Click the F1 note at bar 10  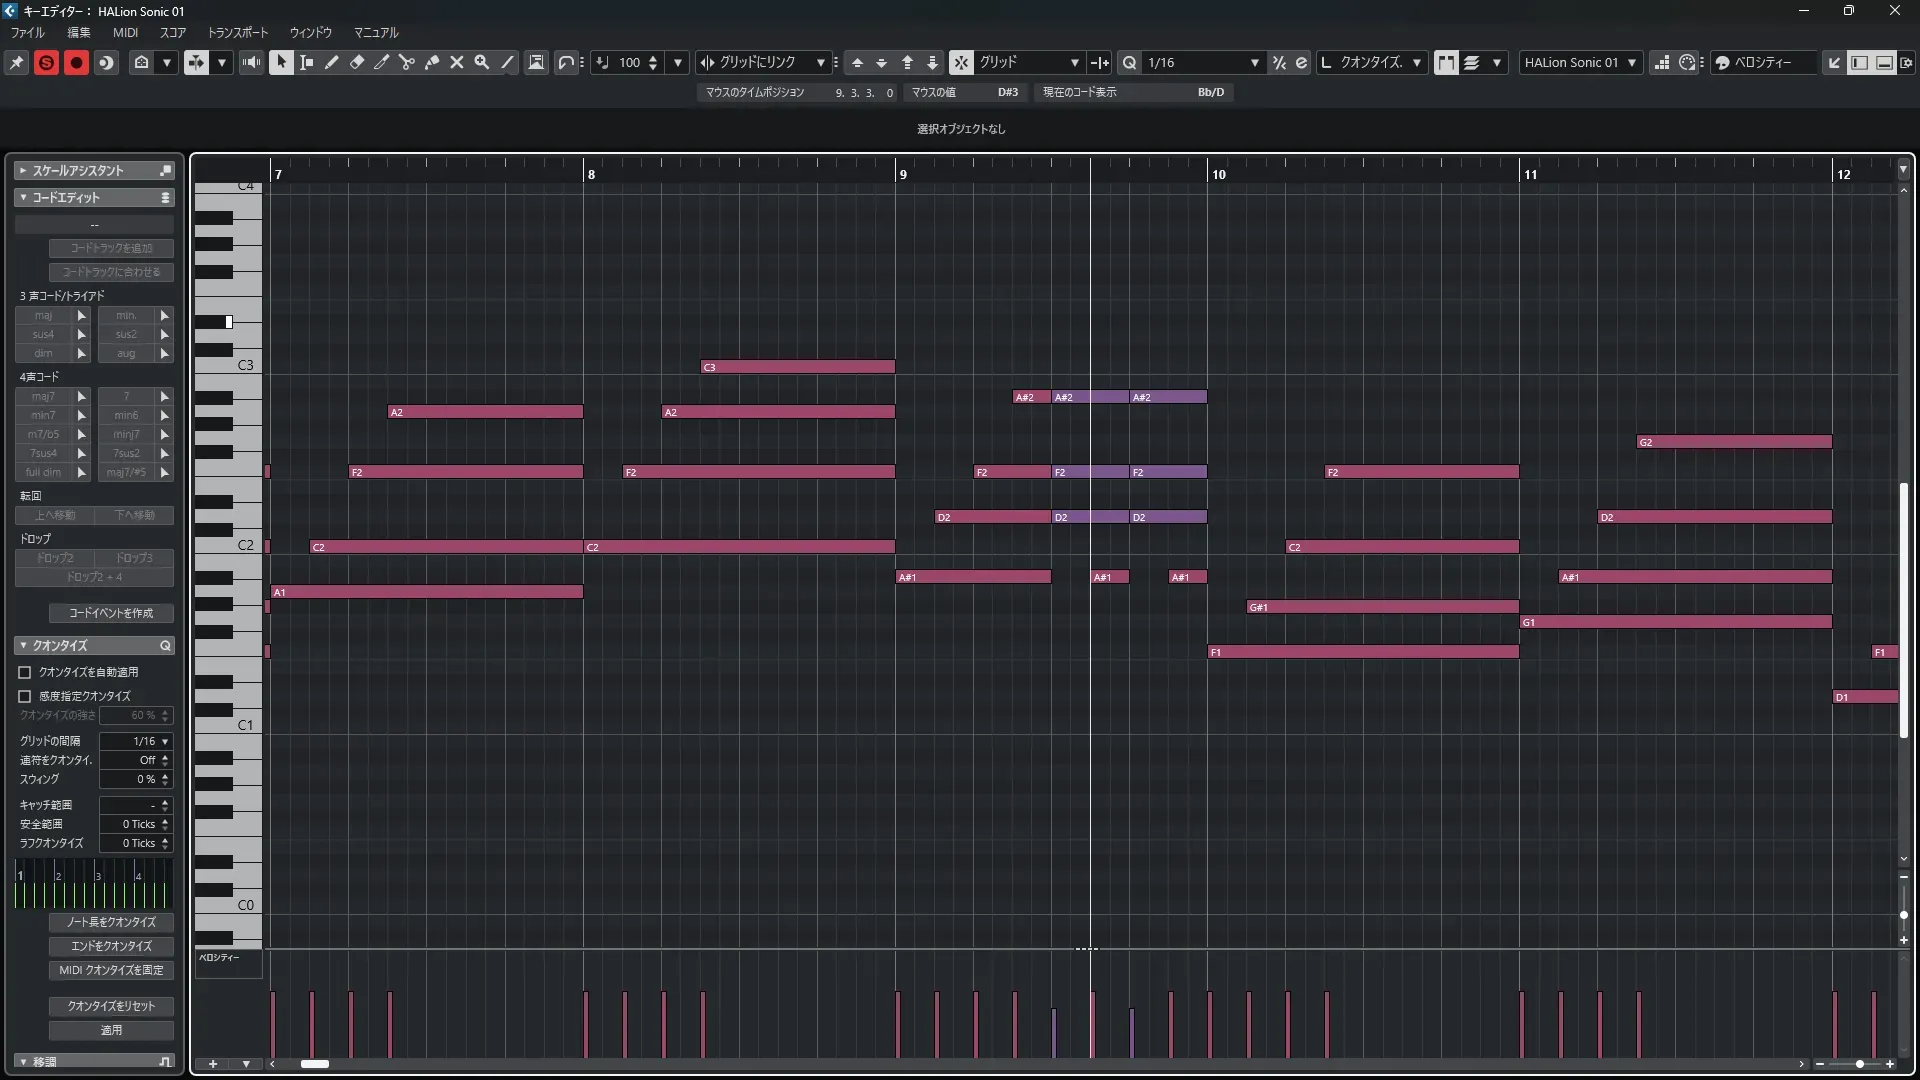click(x=1362, y=652)
